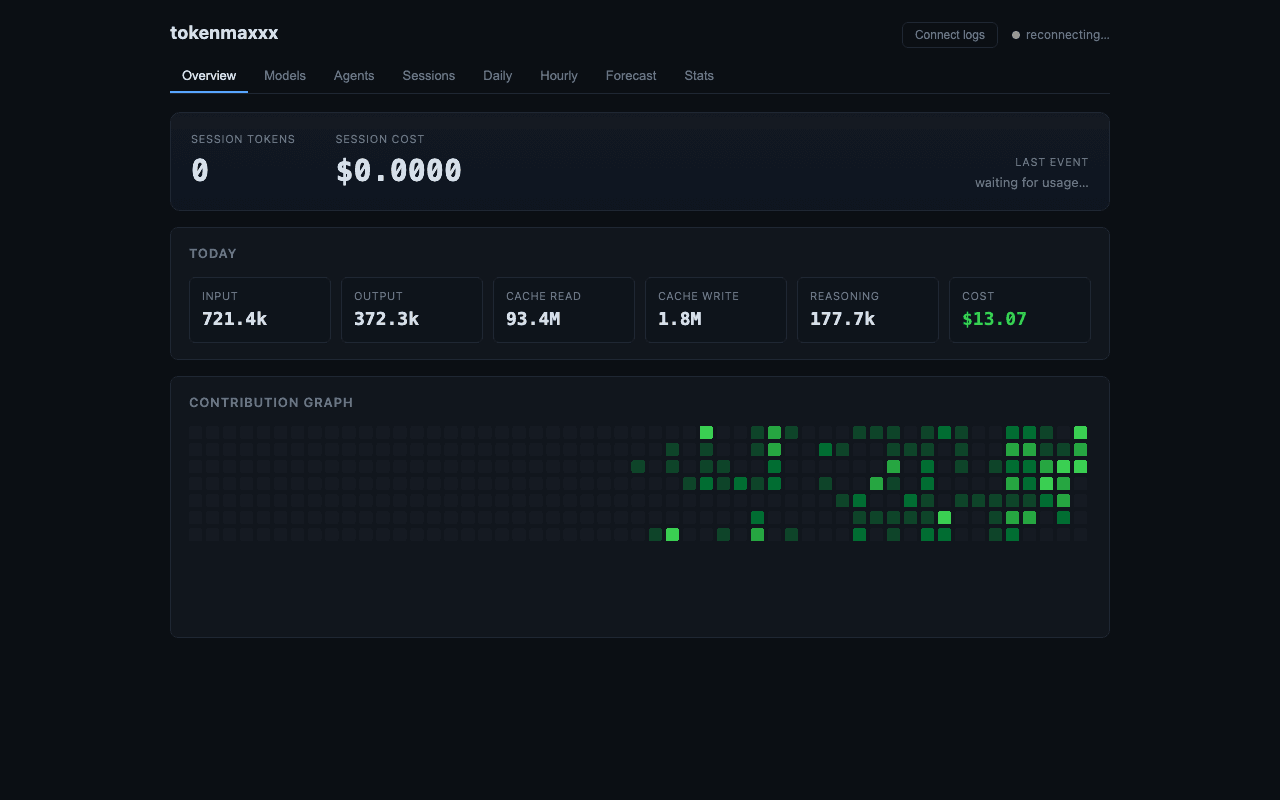Select the OUTPUT 372.3k card

[x=412, y=310]
